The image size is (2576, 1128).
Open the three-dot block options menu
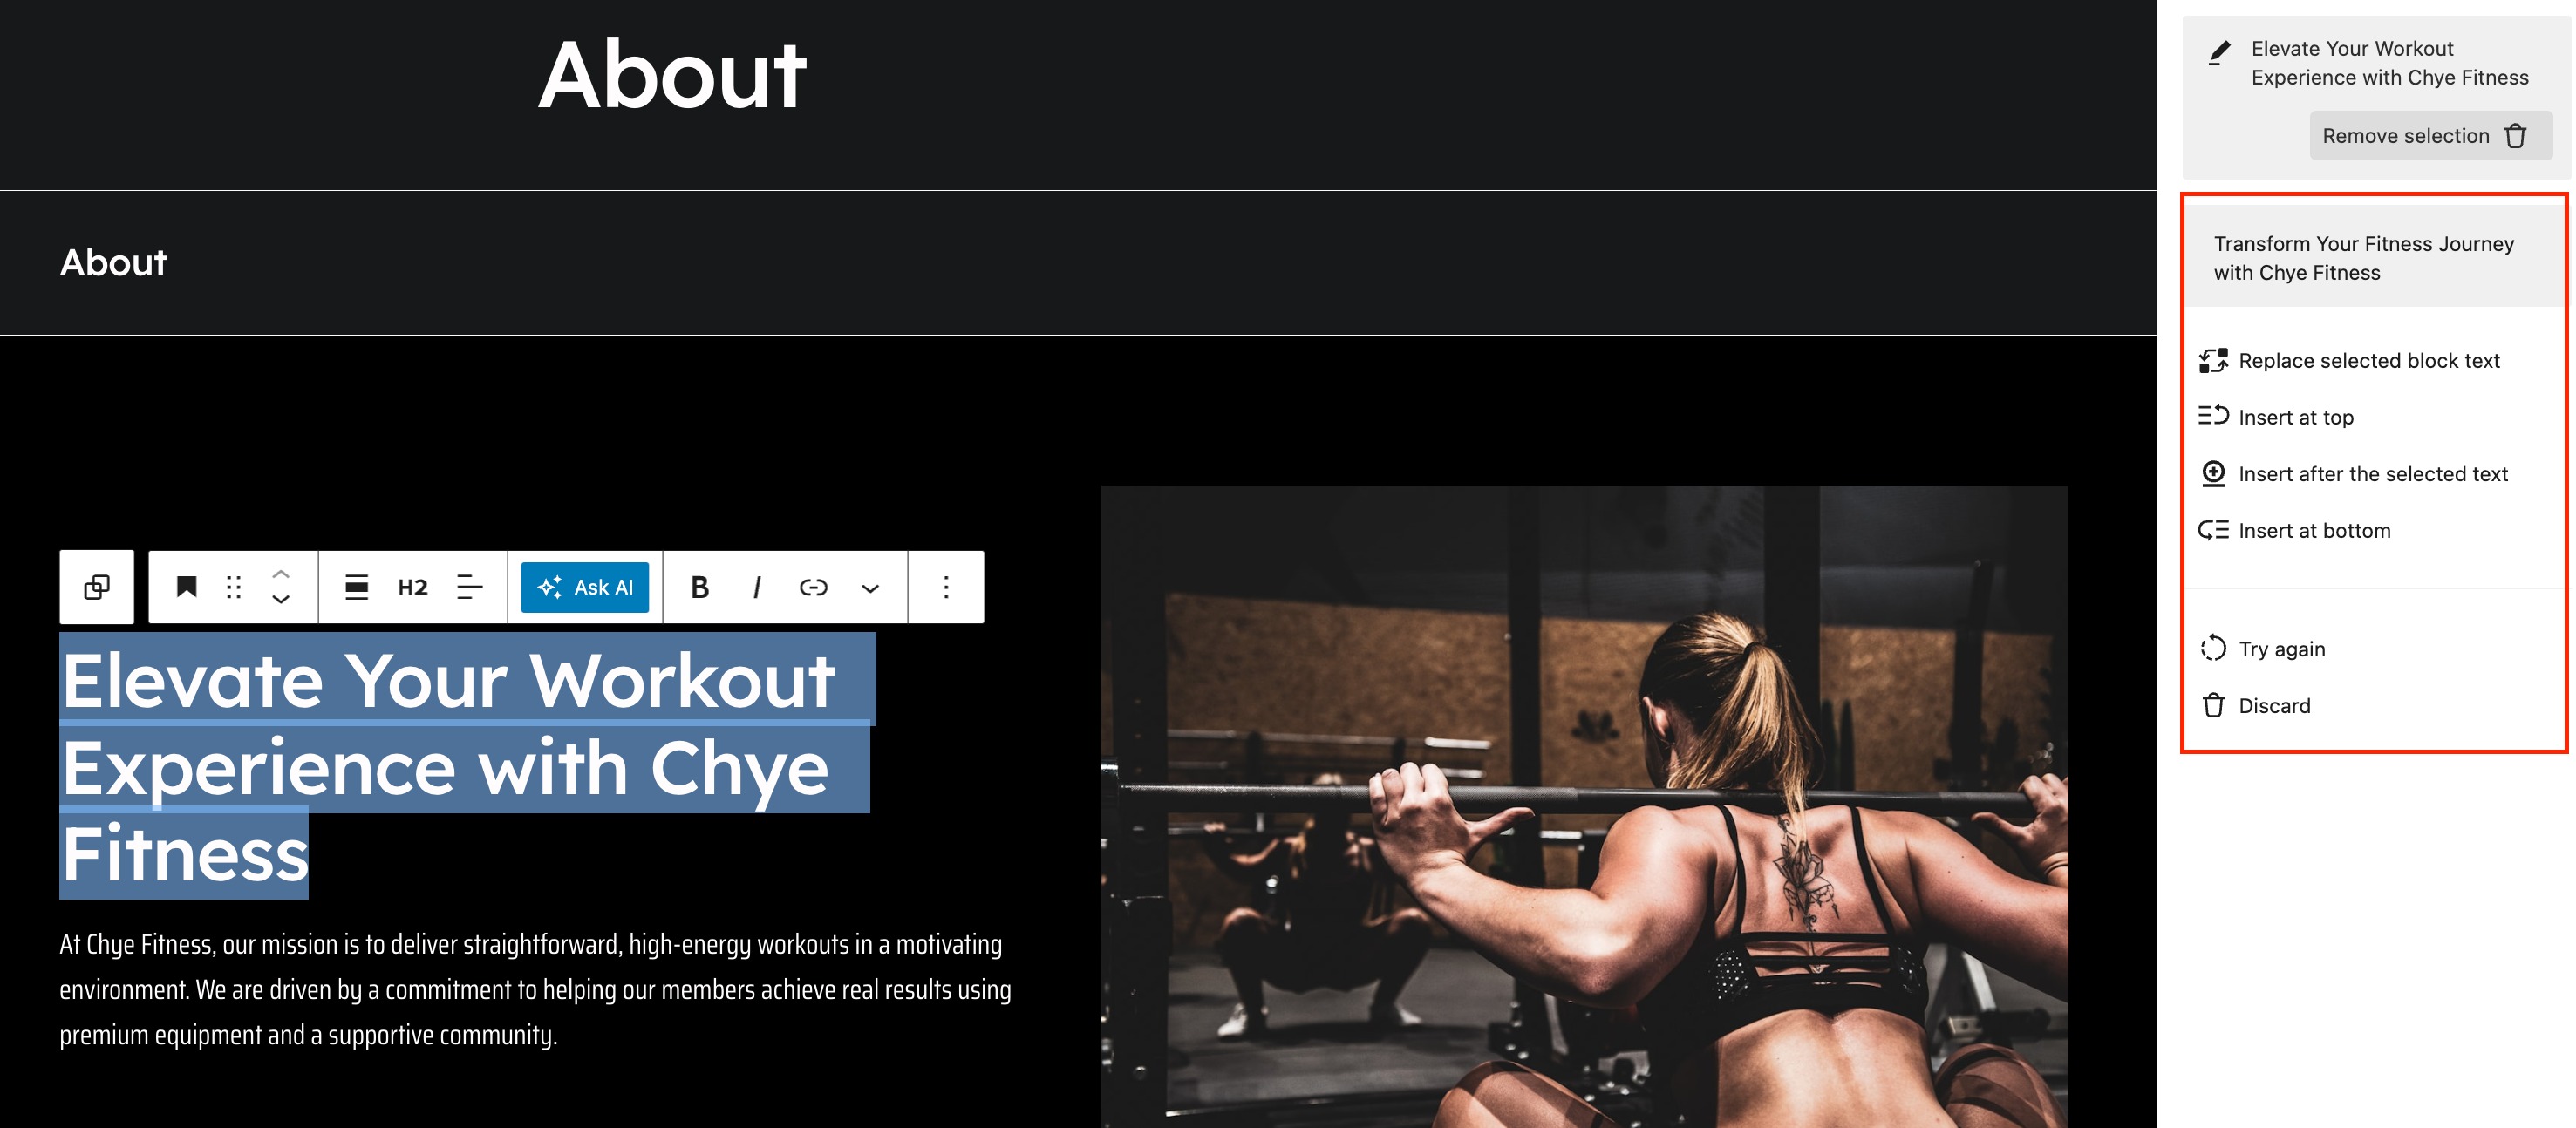(946, 587)
